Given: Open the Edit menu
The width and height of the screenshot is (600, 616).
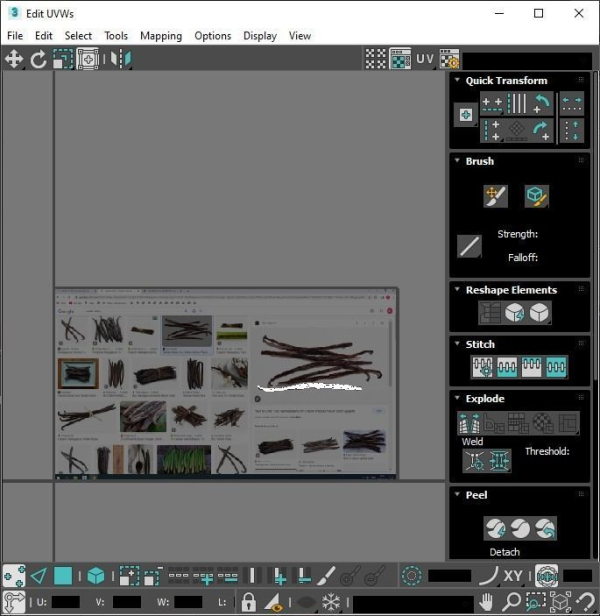Looking at the screenshot, I should (x=44, y=36).
